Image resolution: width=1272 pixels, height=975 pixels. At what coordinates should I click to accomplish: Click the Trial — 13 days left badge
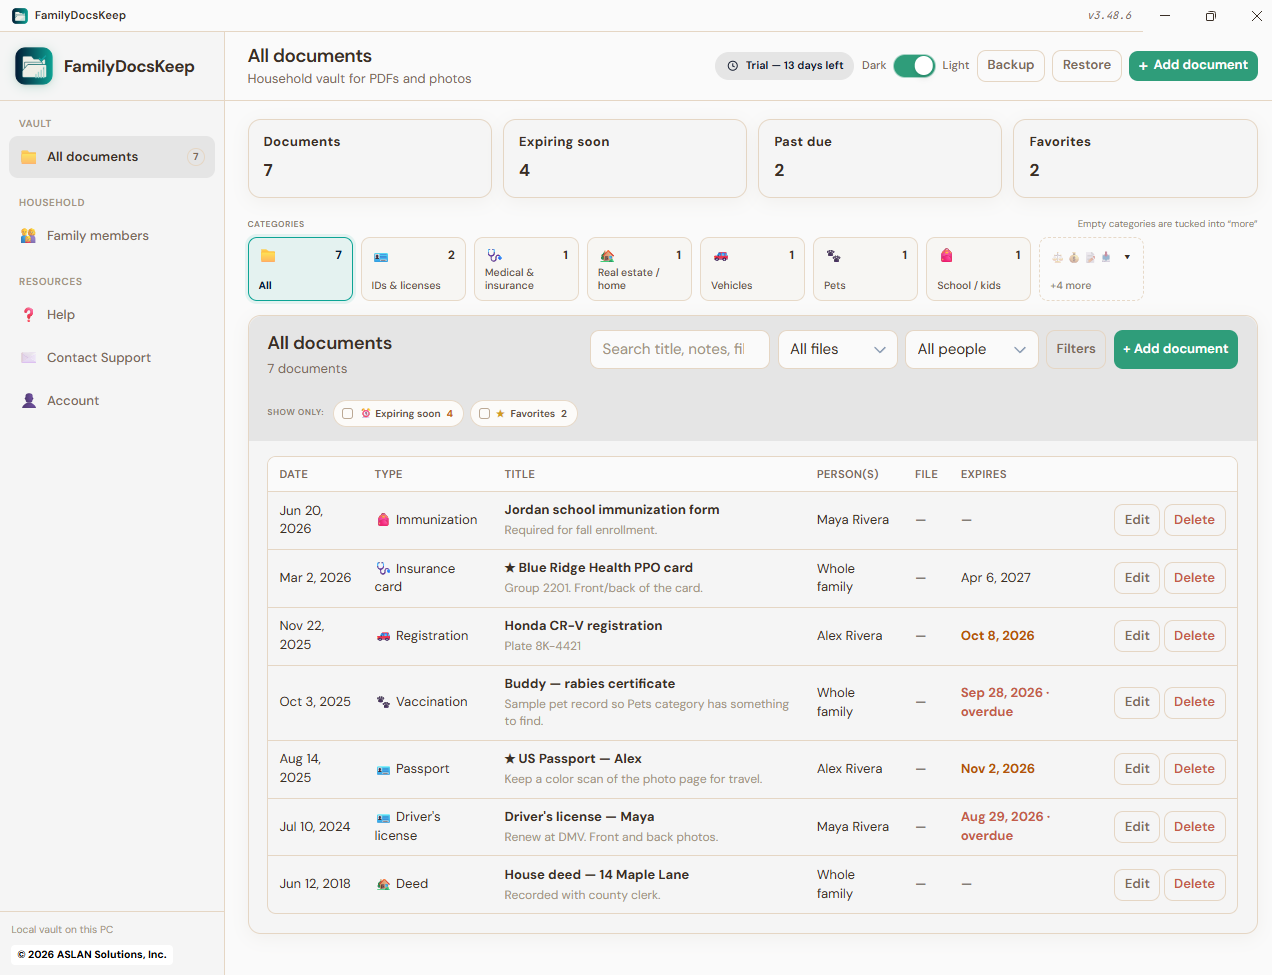click(784, 66)
